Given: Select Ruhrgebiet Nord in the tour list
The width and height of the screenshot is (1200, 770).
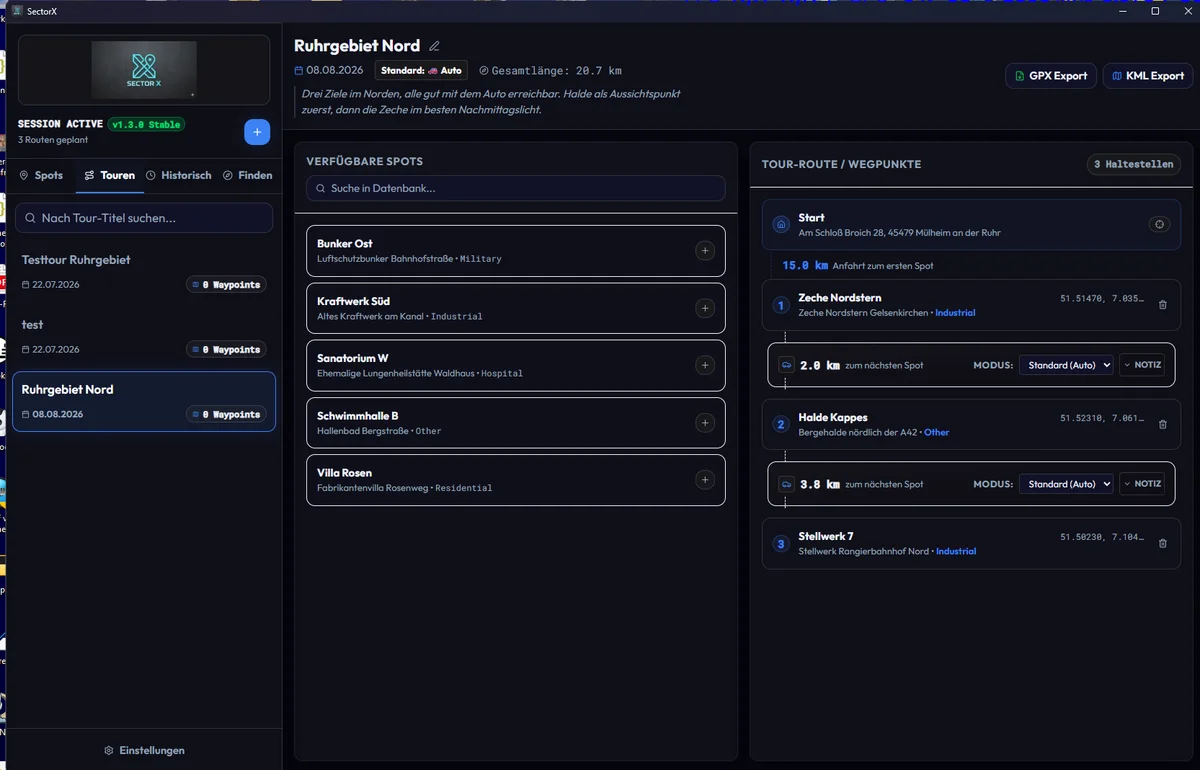Looking at the screenshot, I should 144,401.
